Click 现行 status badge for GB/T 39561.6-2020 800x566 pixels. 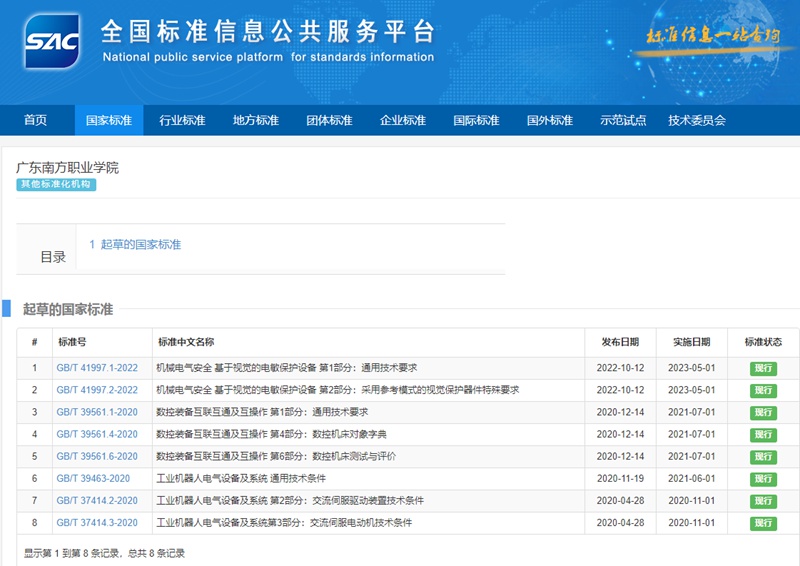click(x=763, y=457)
